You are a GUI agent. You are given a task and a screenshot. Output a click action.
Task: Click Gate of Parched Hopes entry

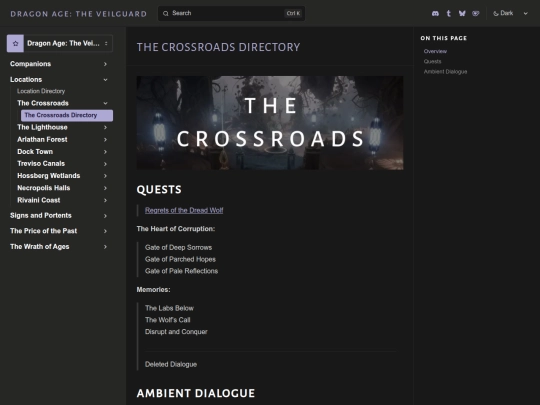click(x=180, y=259)
